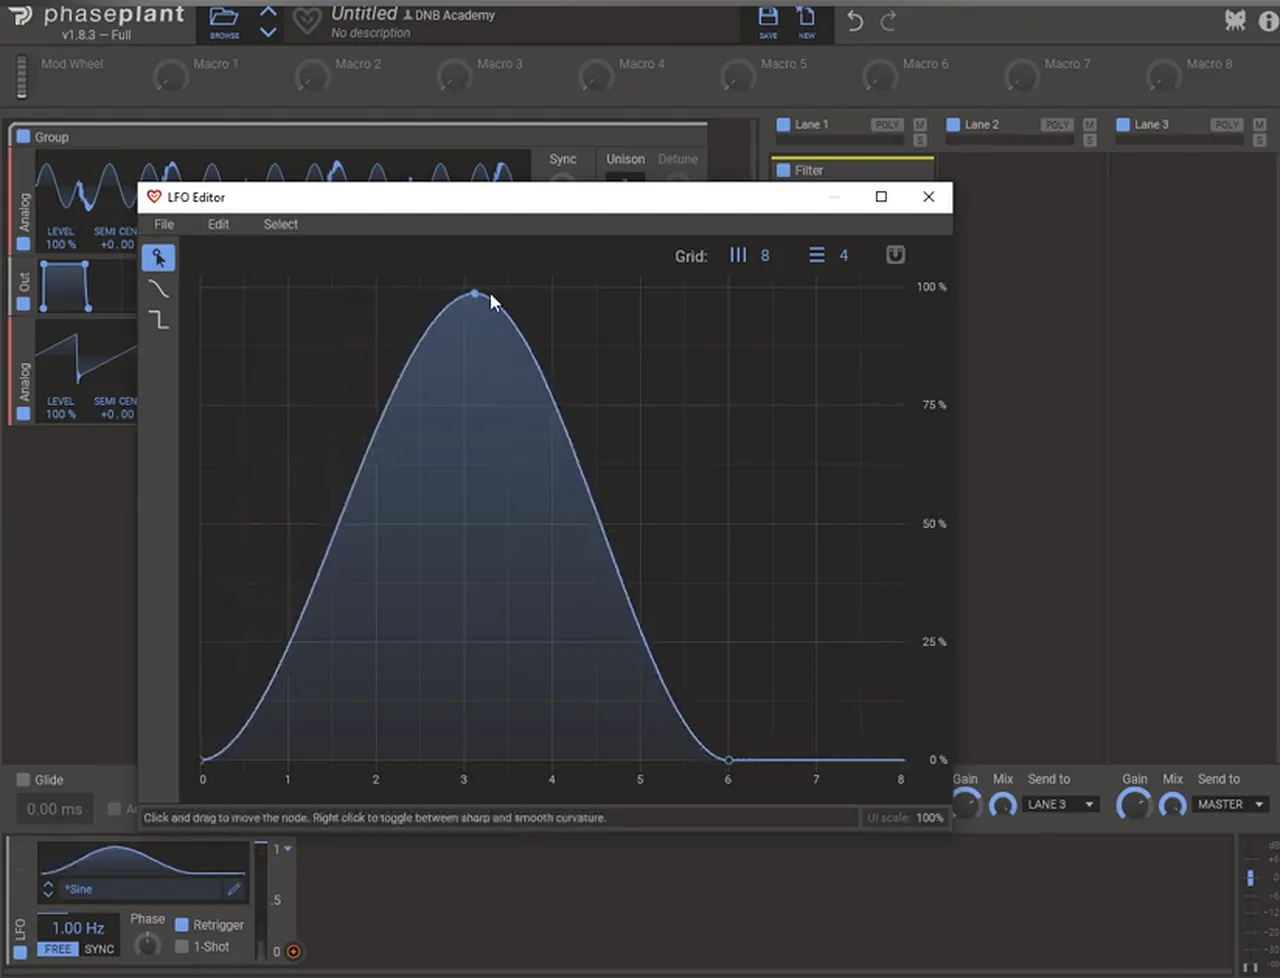The image size is (1280, 978).
Task: Open the LFO modulation range dropdown arrow
Action: pyautogui.click(x=288, y=849)
